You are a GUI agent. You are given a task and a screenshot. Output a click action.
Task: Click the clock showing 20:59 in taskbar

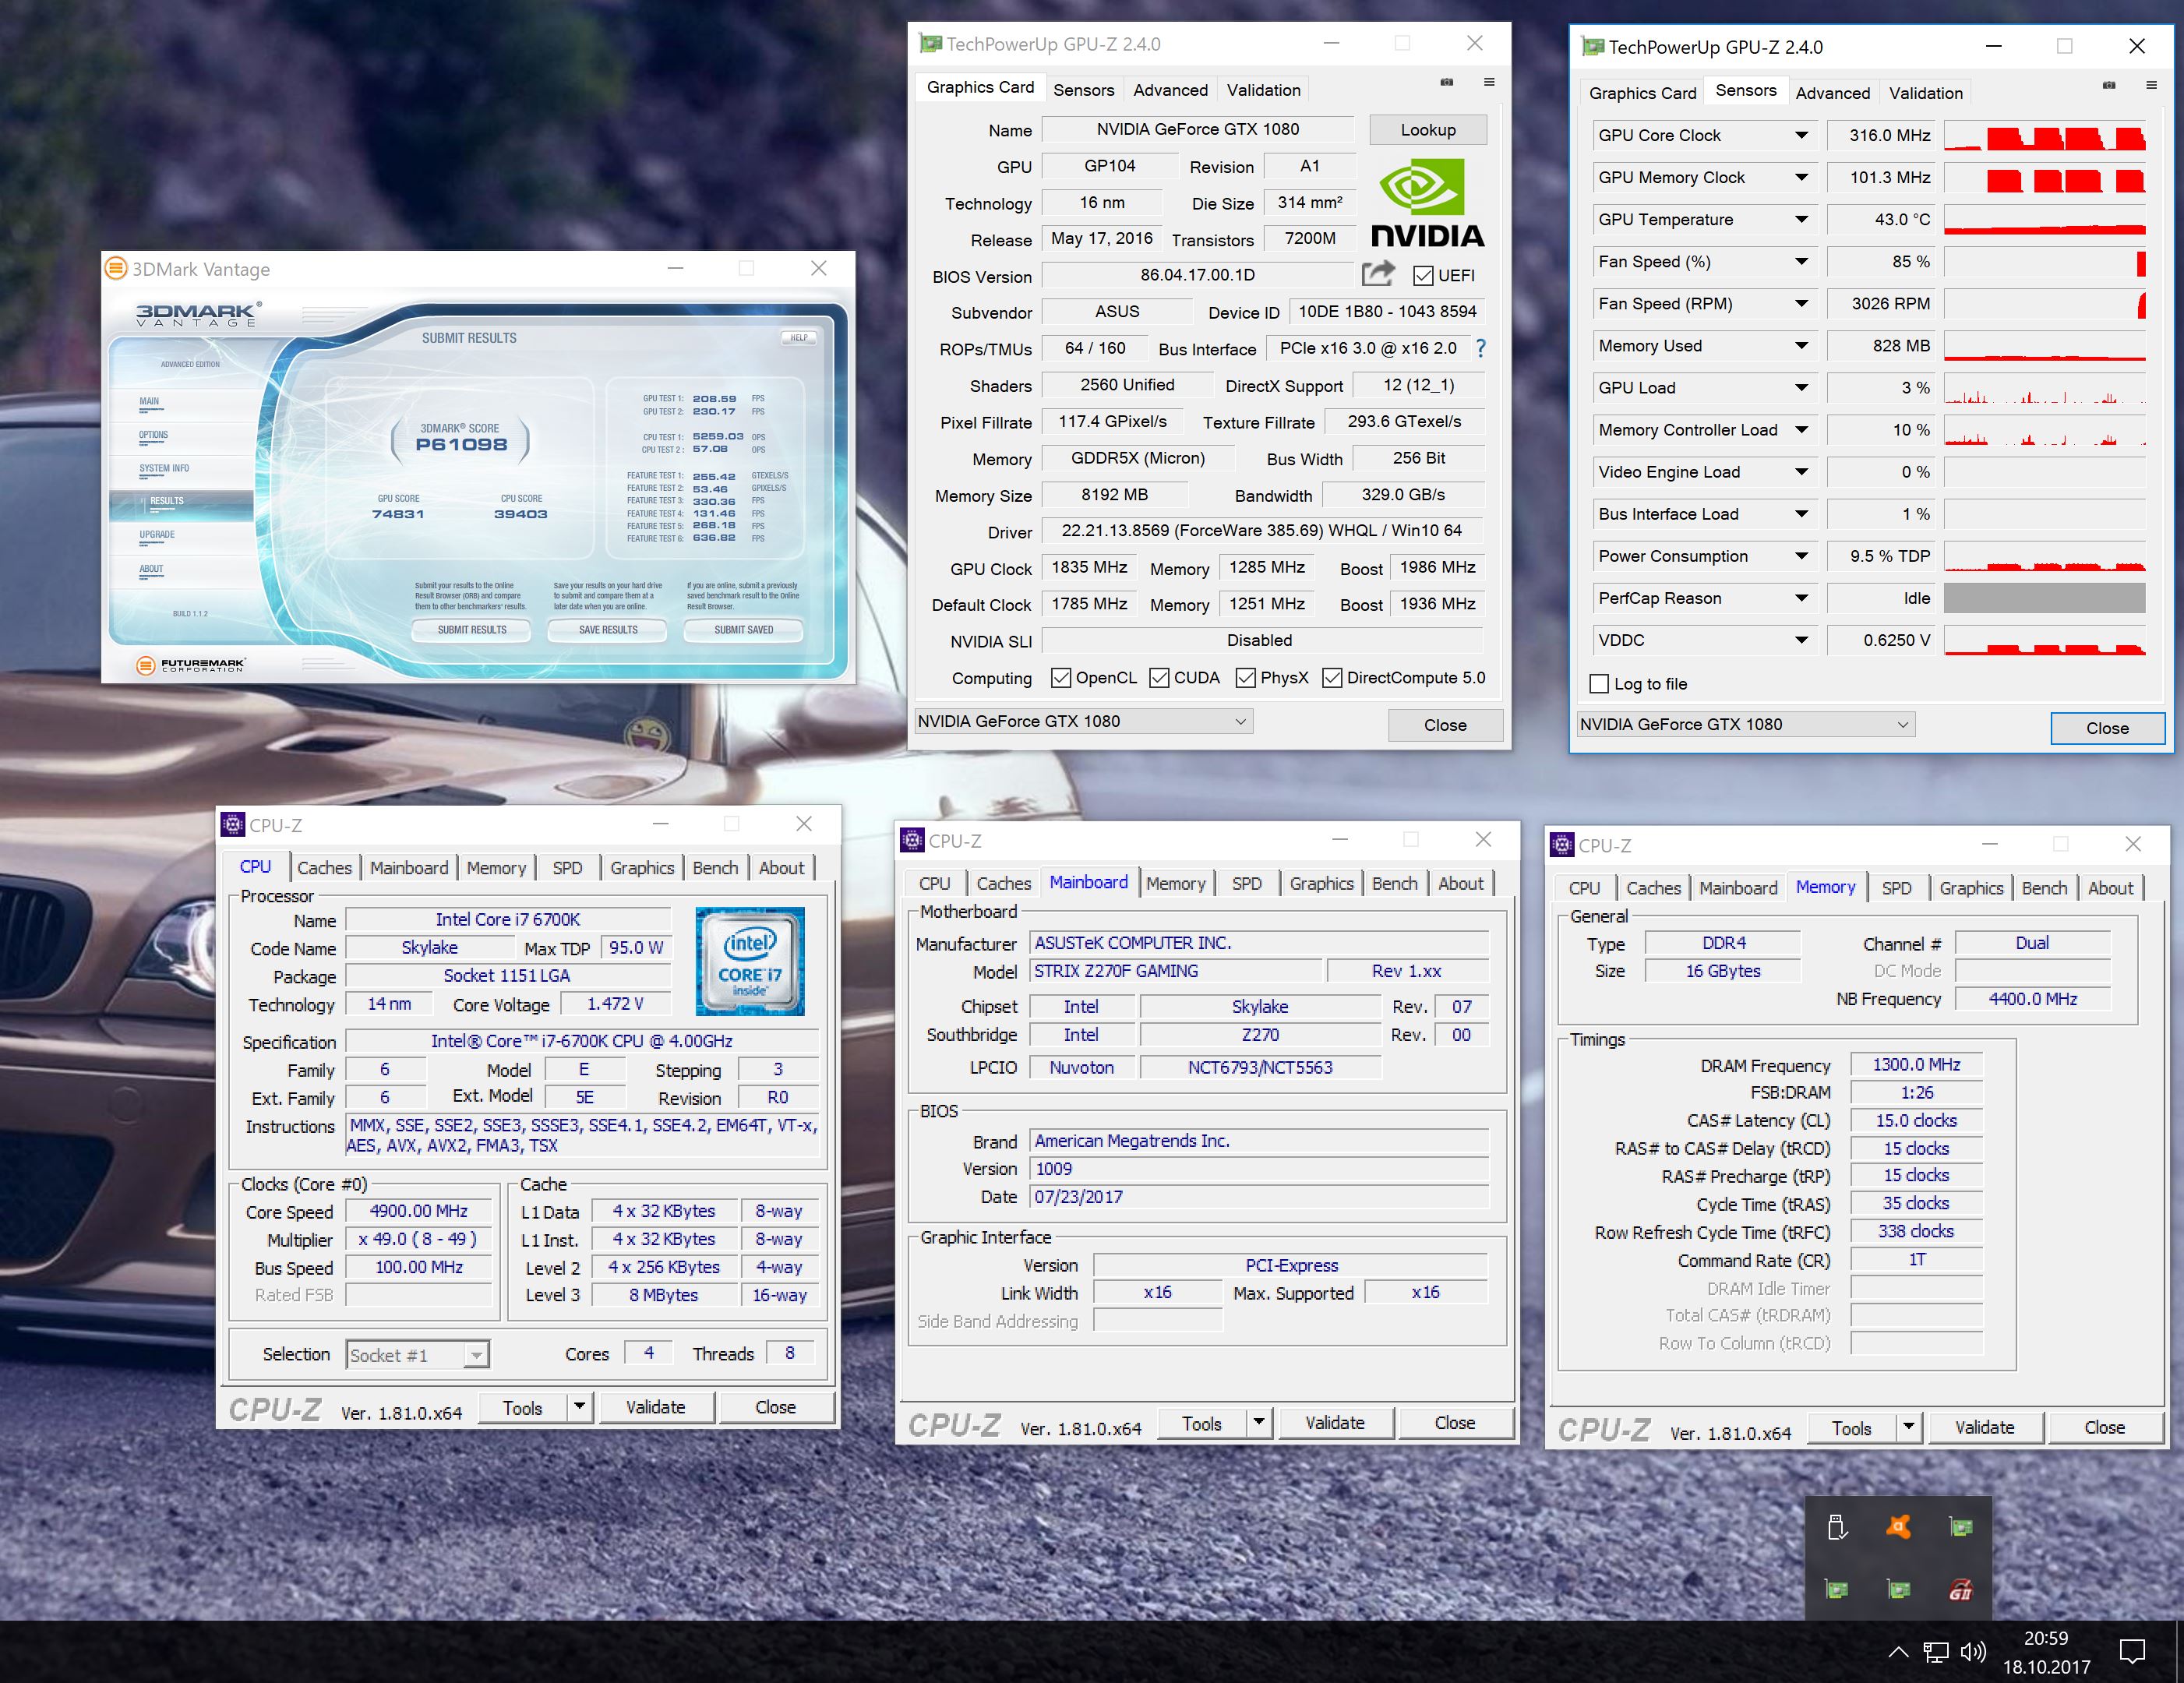click(x=2046, y=1638)
